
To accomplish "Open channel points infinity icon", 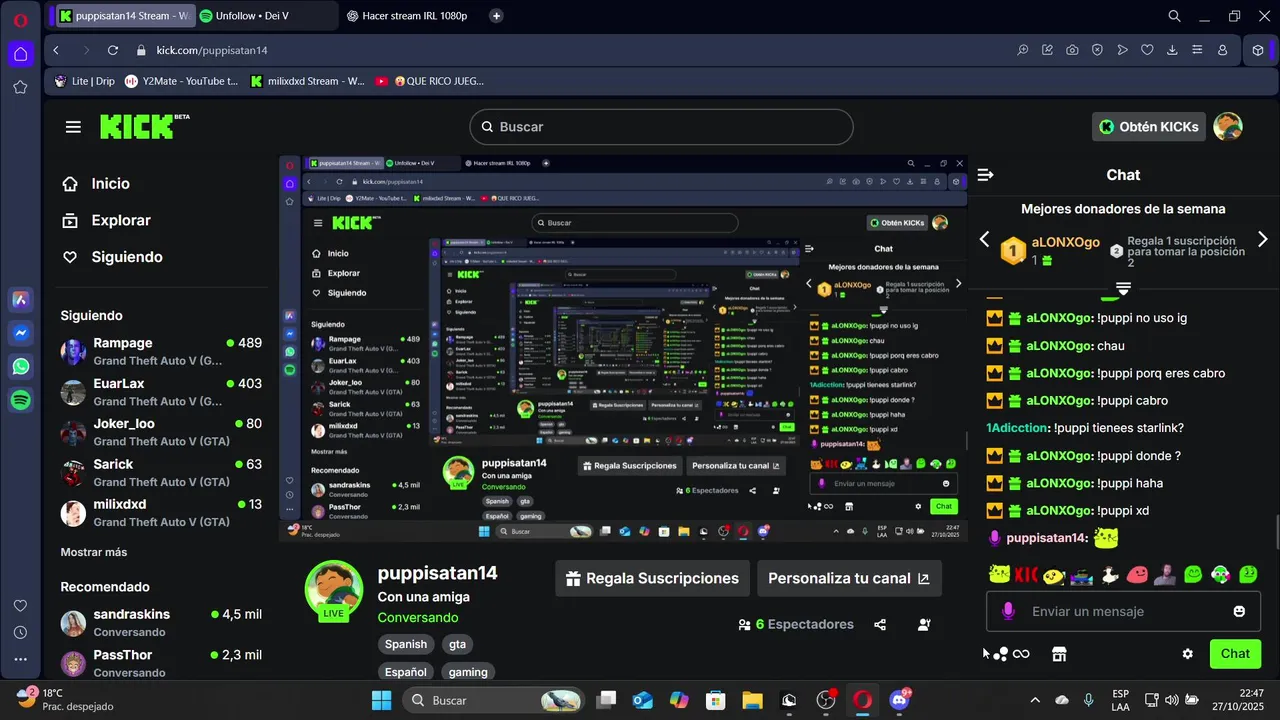I will coord(1021,654).
